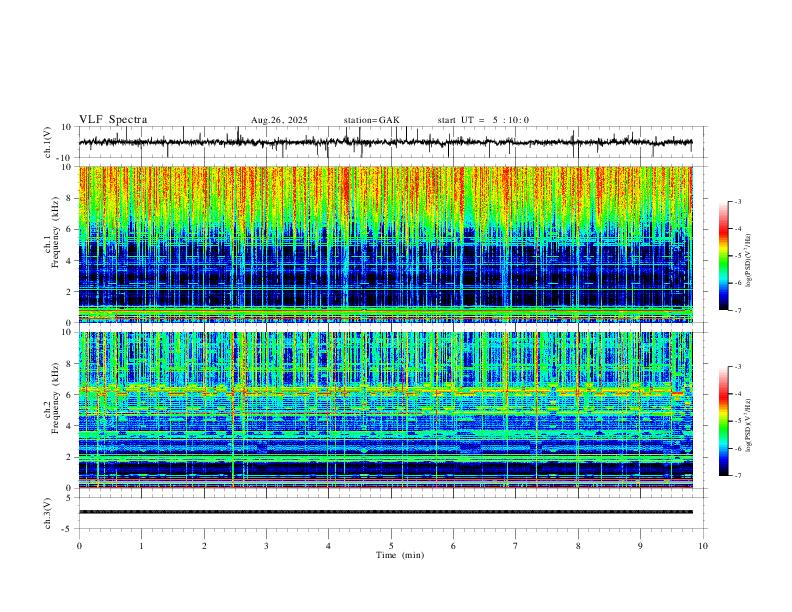Click the ch.2 colorbar log(PSD) label
The width and height of the screenshot is (792, 612).
coord(749,426)
